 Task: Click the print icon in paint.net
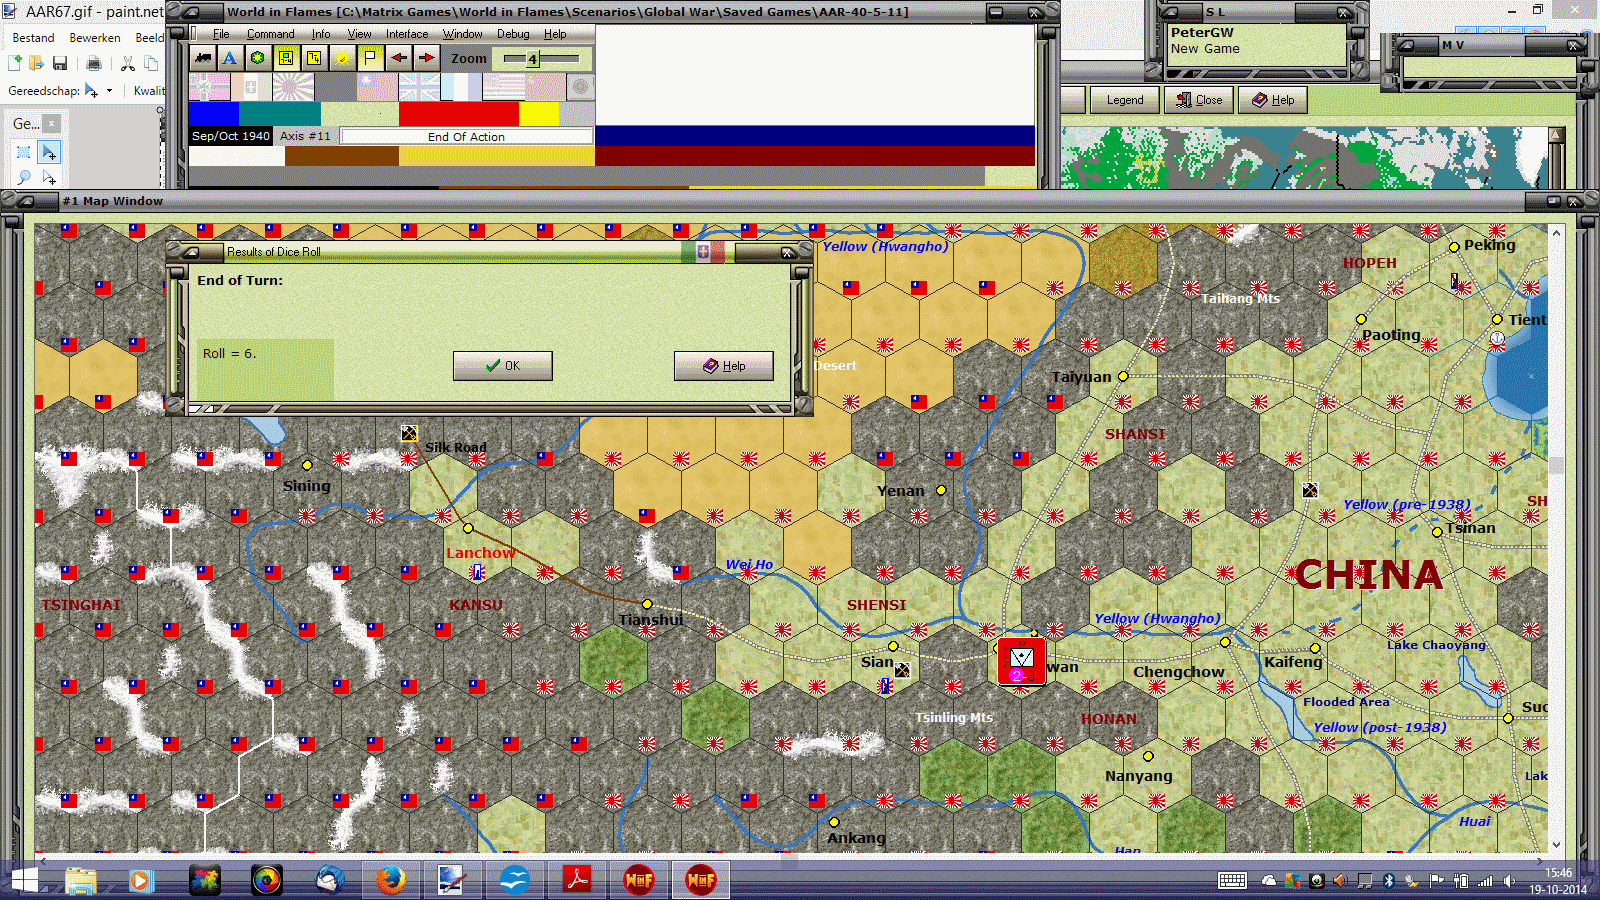[x=94, y=63]
